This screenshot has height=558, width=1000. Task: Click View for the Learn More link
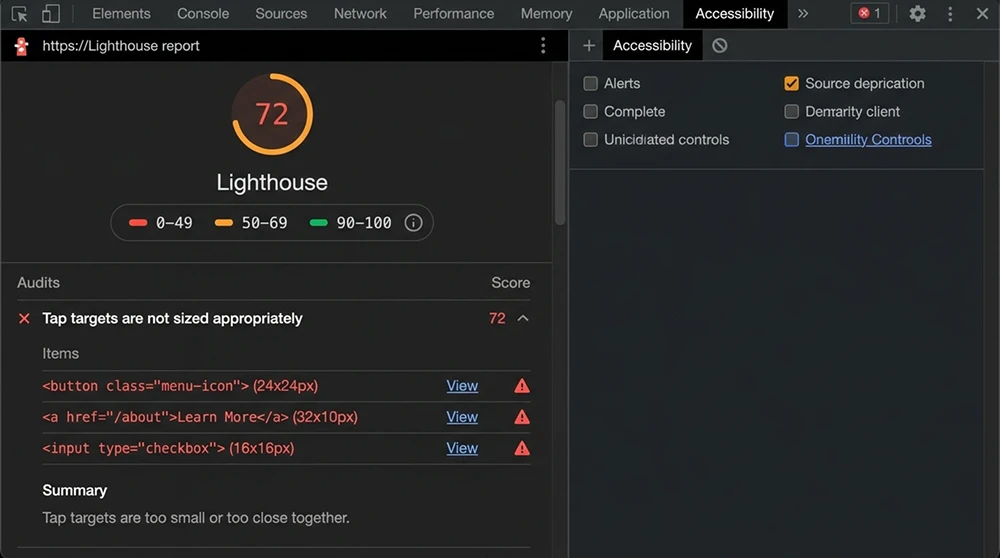click(x=462, y=417)
